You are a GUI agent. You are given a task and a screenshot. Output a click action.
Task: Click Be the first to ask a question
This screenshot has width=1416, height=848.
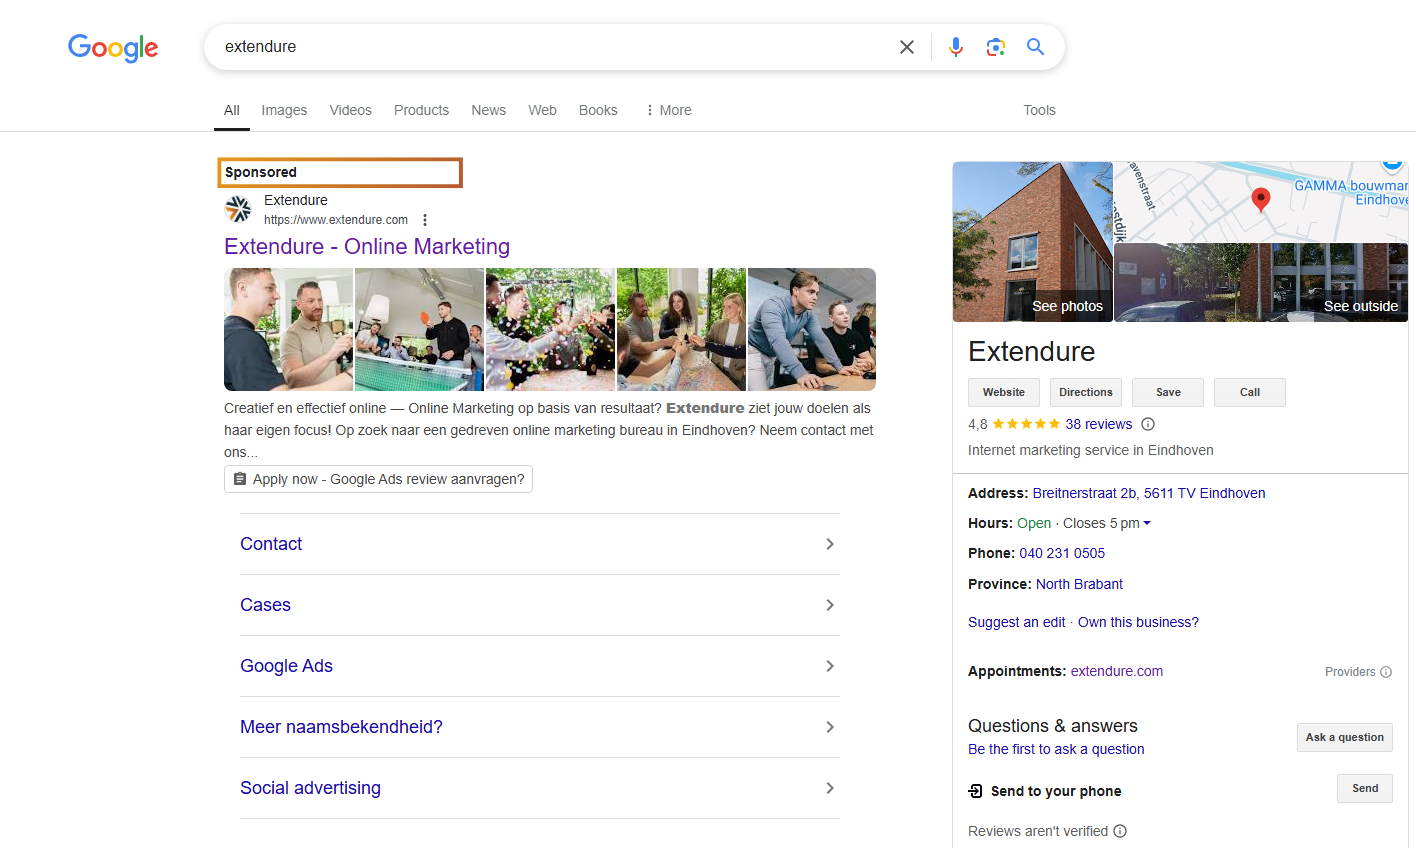[1056, 749]
